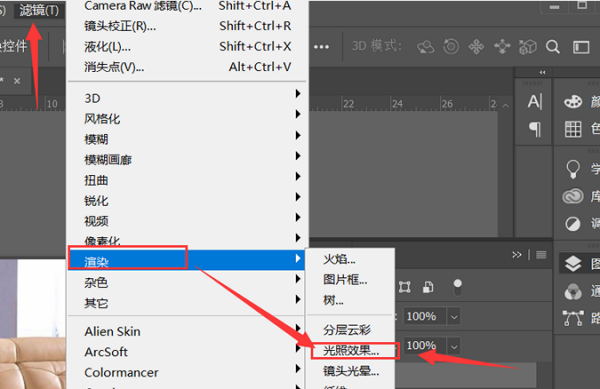Expand the 扭曲 distort submenu
Screen dimensions: 600x389
[188, 180]
